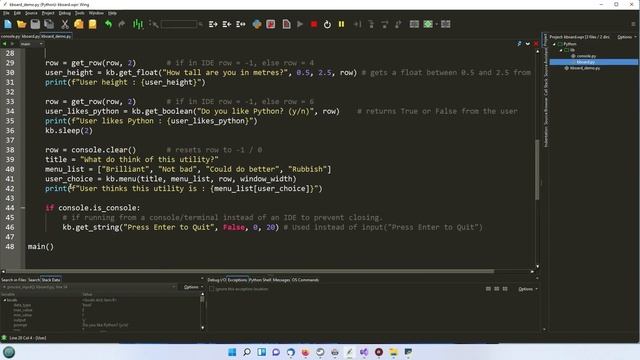Screen dimensions: 640x360
Task: Open the Python Shell tab
Action: pyautogui.click(x=260, y=280)
